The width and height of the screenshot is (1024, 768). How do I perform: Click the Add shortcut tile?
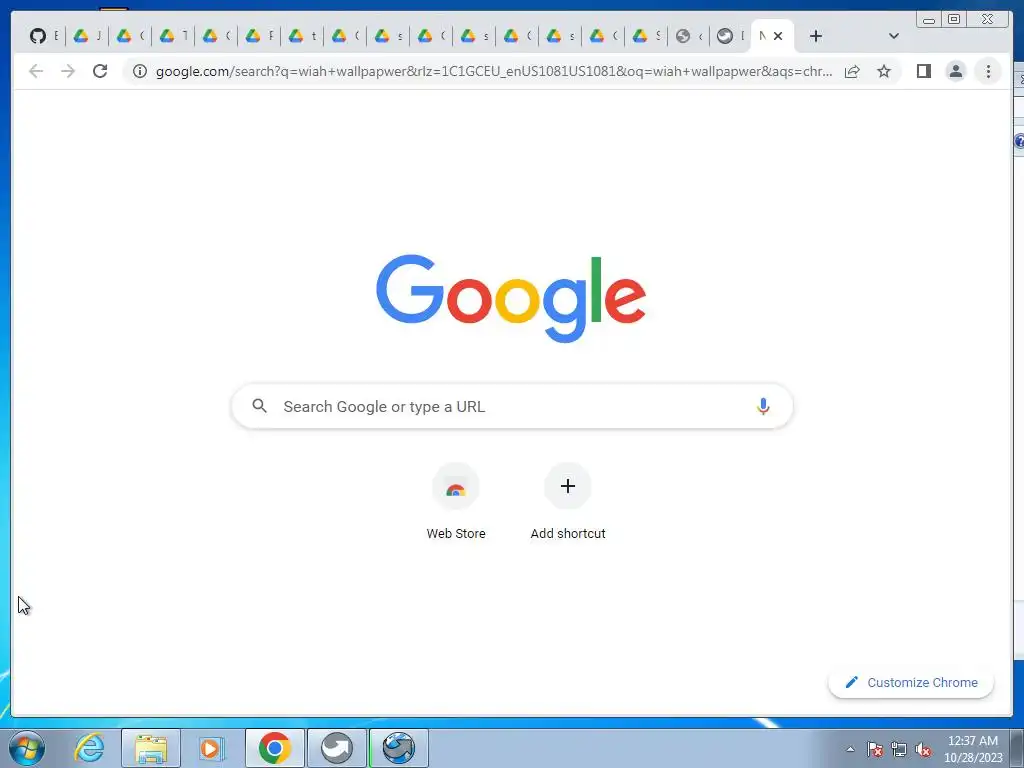click(568, 502)
